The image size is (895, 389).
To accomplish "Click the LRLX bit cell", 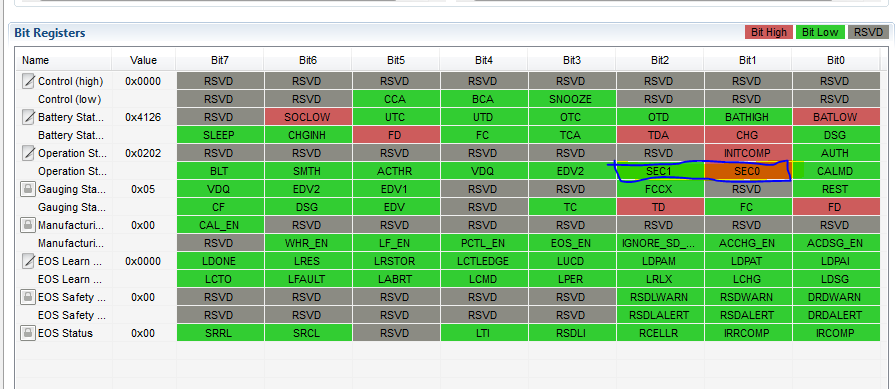I will [659, 279].
